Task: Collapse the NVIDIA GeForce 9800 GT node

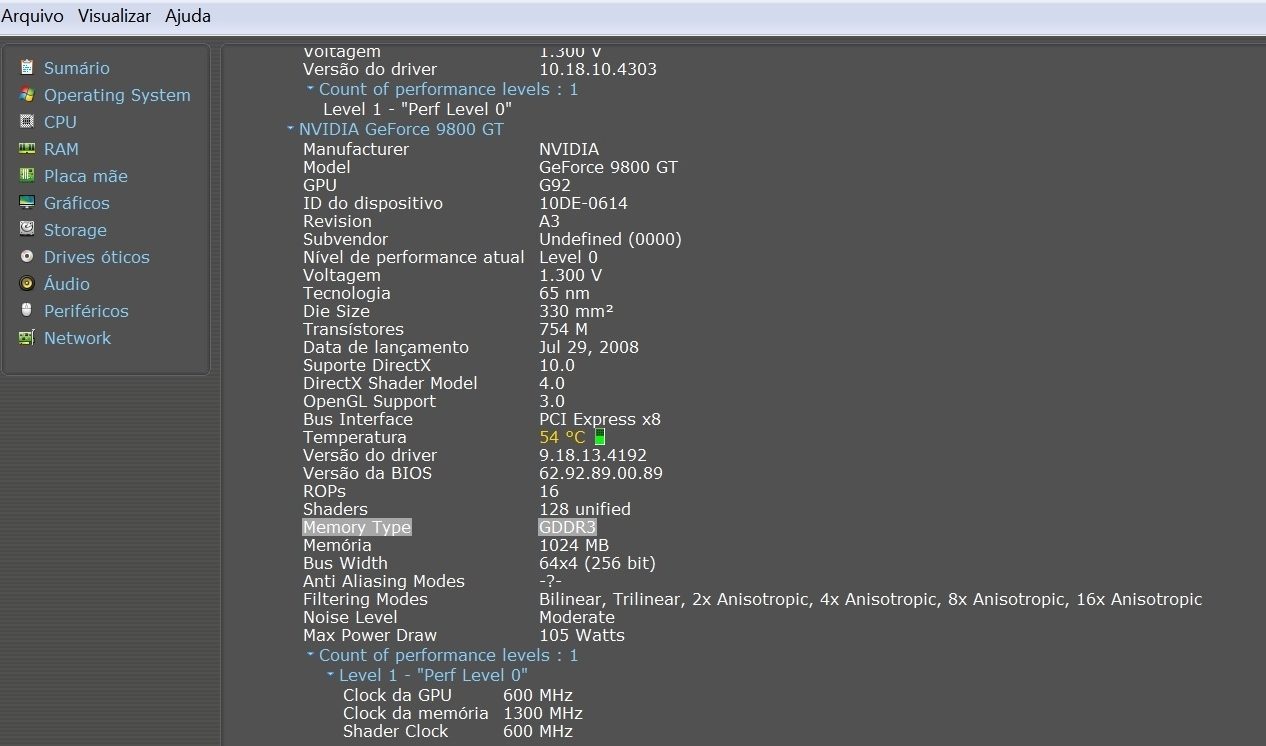Action: pyautogui.click(x=290, y=130)
